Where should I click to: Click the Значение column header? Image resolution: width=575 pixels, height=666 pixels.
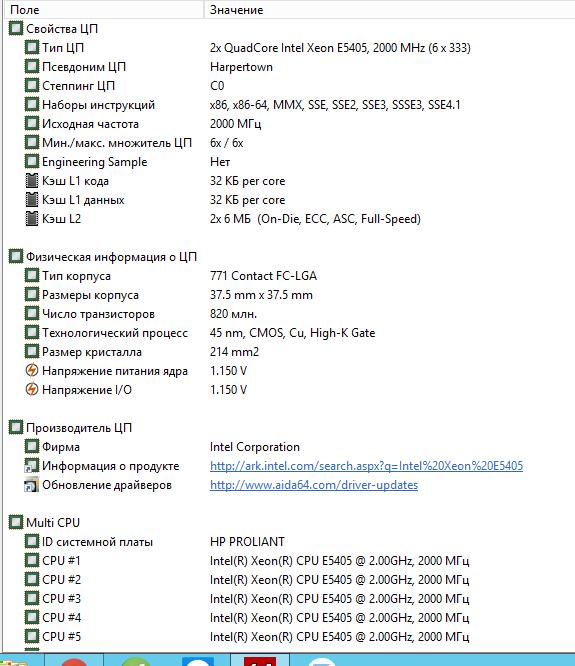tap(389, 9)
